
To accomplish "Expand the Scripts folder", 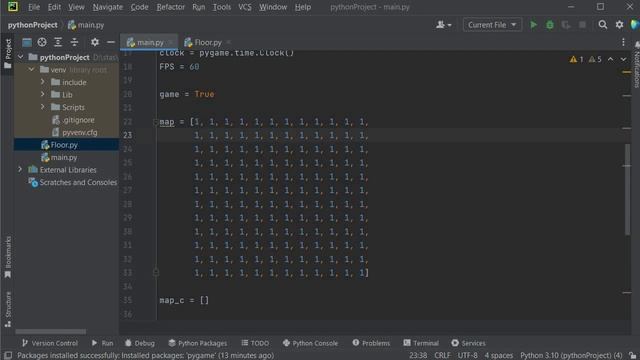I will point(42,107).
